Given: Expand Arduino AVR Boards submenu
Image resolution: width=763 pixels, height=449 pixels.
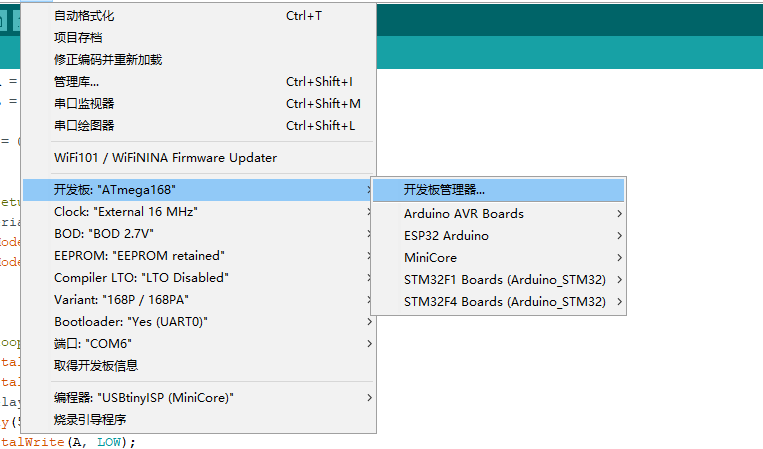Looking at the screenshot, I should [464, 214].
